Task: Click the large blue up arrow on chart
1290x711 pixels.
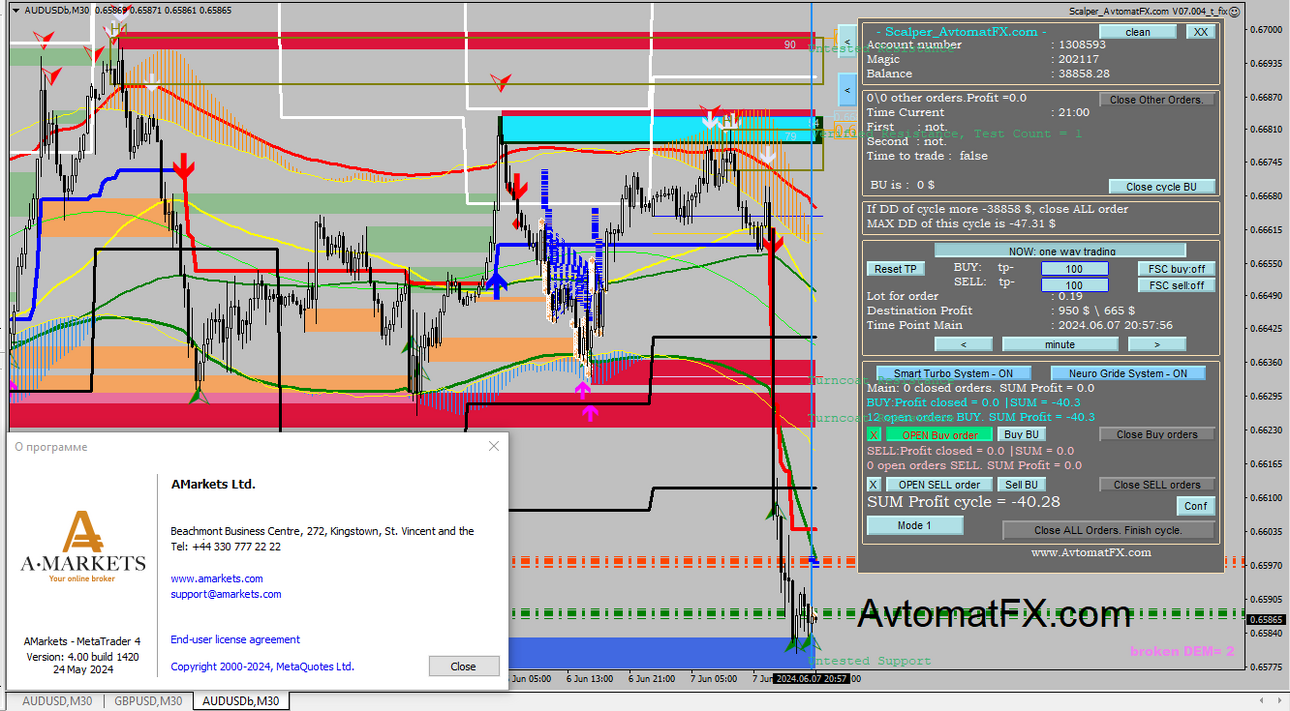Action: 497,285
